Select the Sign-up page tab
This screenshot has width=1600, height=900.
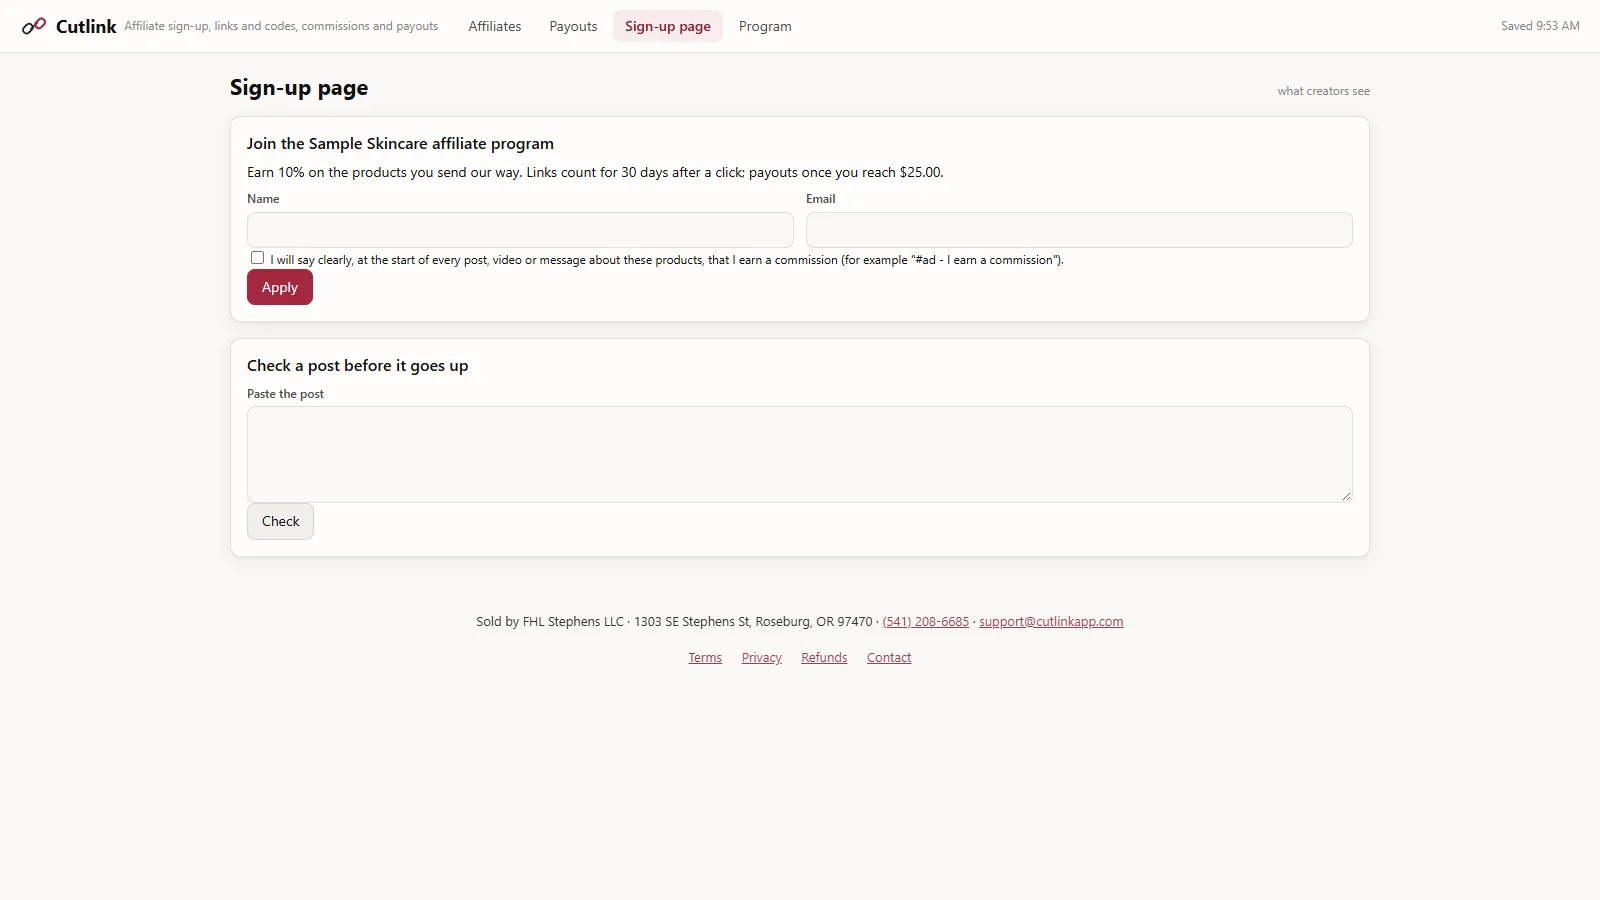tap(668, 26)
